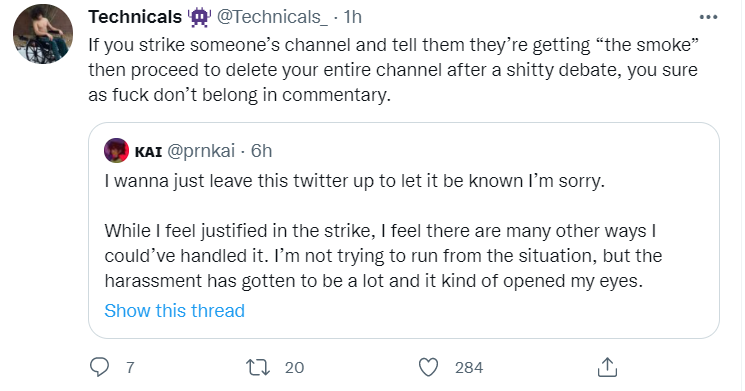Click the 1h tweet timestamp
Screen dimensions: 745x391
[353, 17]
